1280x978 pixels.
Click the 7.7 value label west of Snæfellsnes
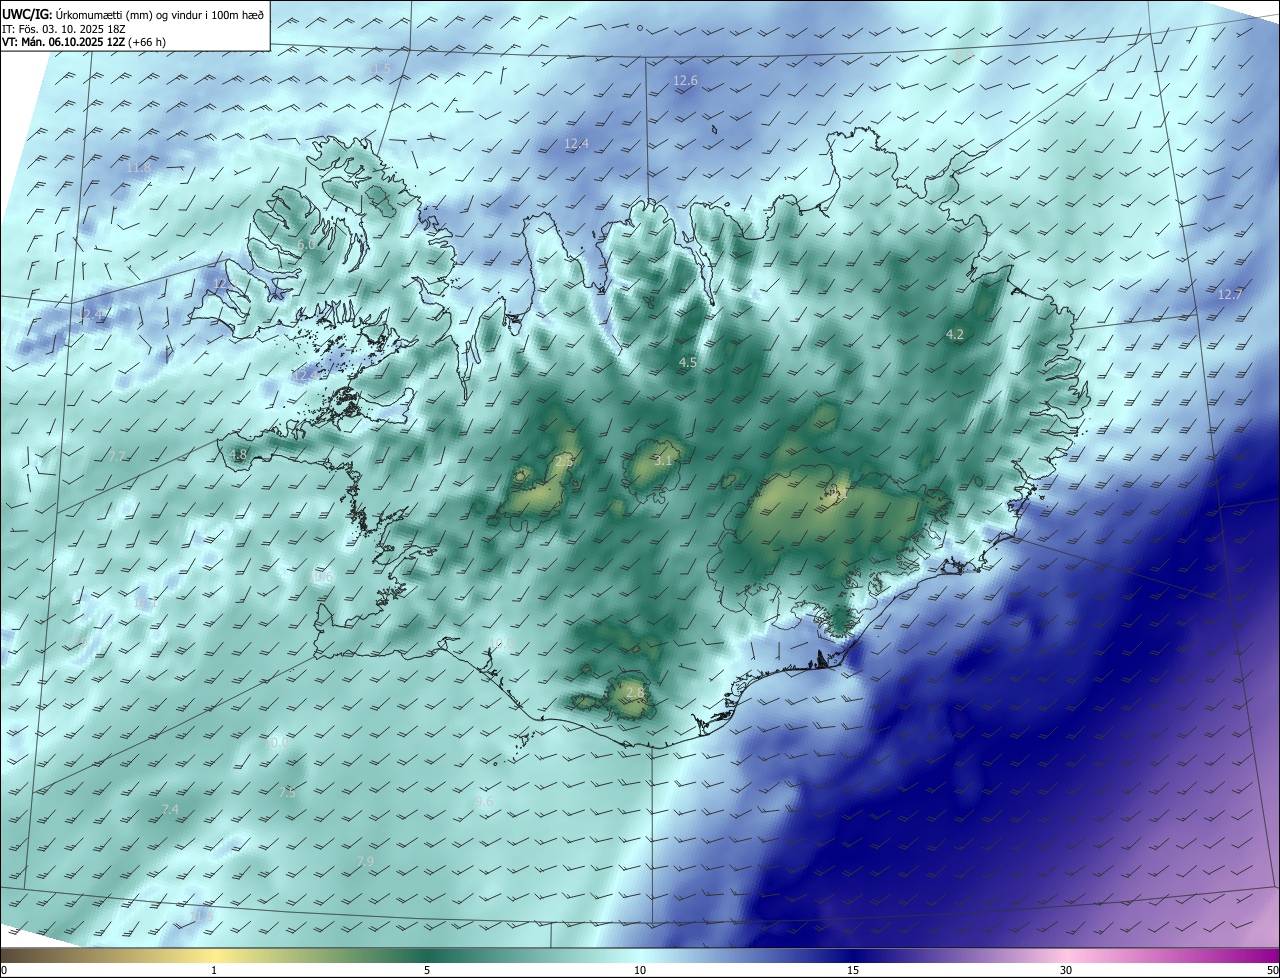pyautogui.click(x=117, y=456)
